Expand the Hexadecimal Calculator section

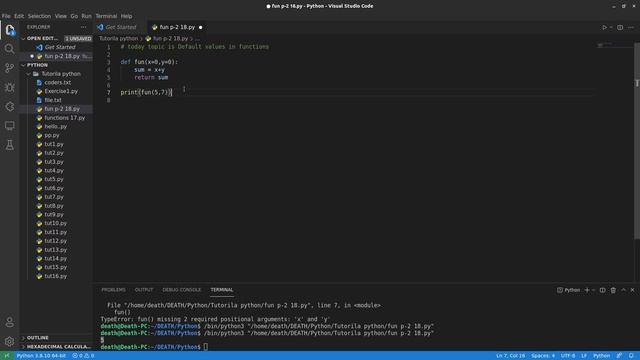(56, 347)
